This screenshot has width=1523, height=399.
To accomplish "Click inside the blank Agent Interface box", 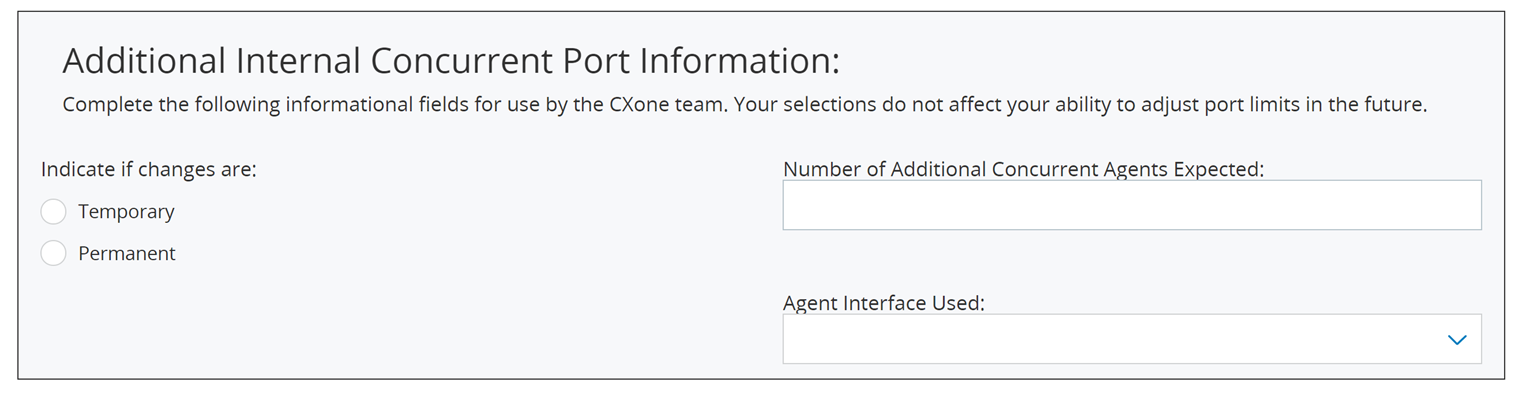I will point(1132,339).
